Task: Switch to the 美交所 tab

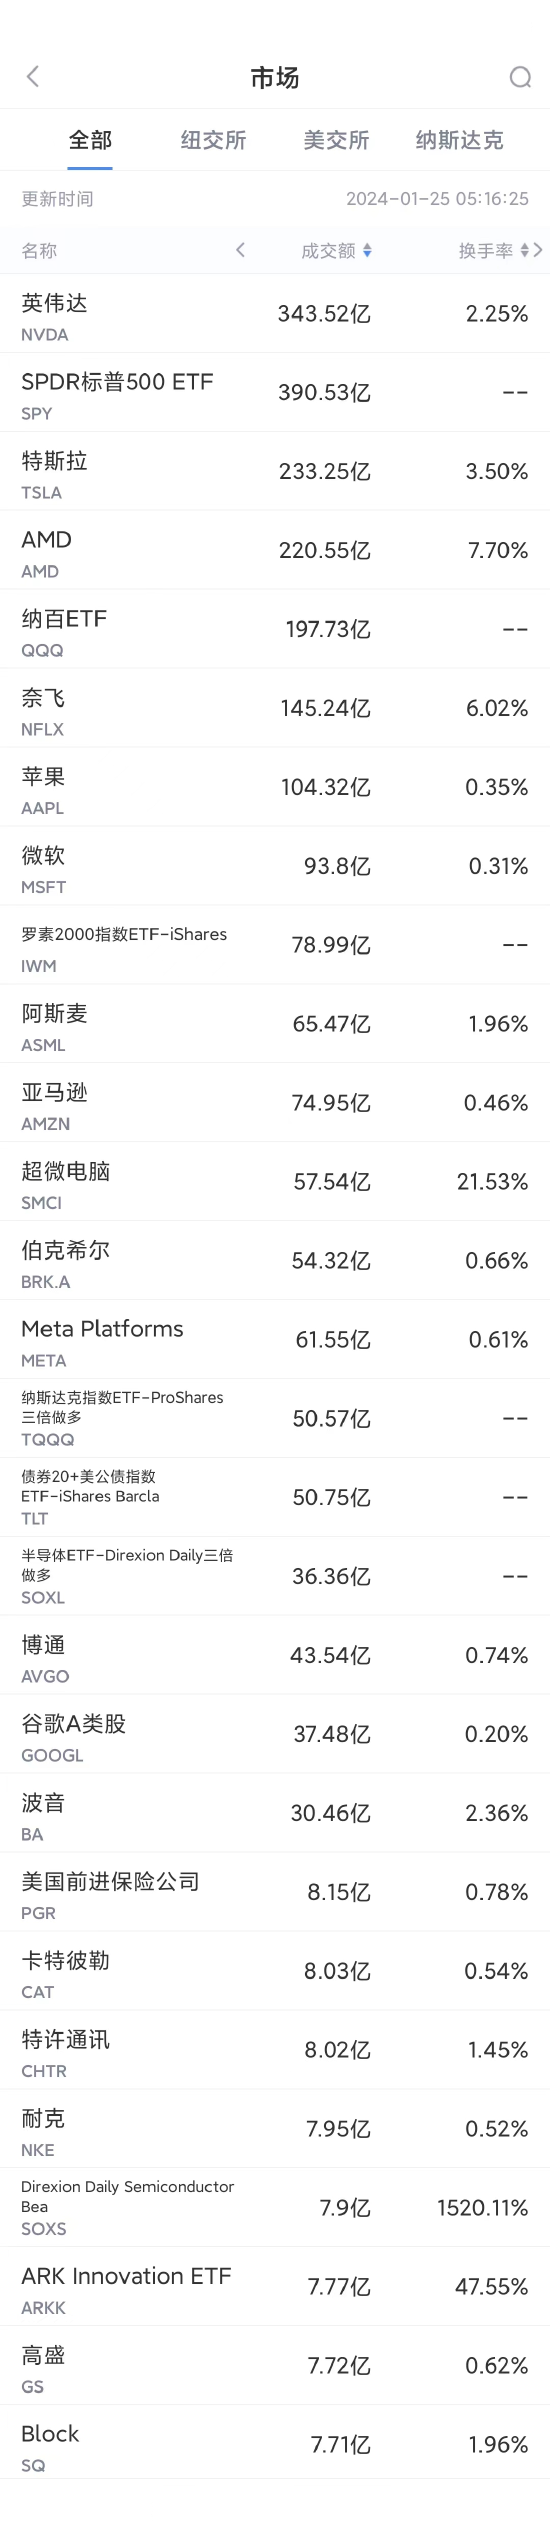Action: [336, 140]
